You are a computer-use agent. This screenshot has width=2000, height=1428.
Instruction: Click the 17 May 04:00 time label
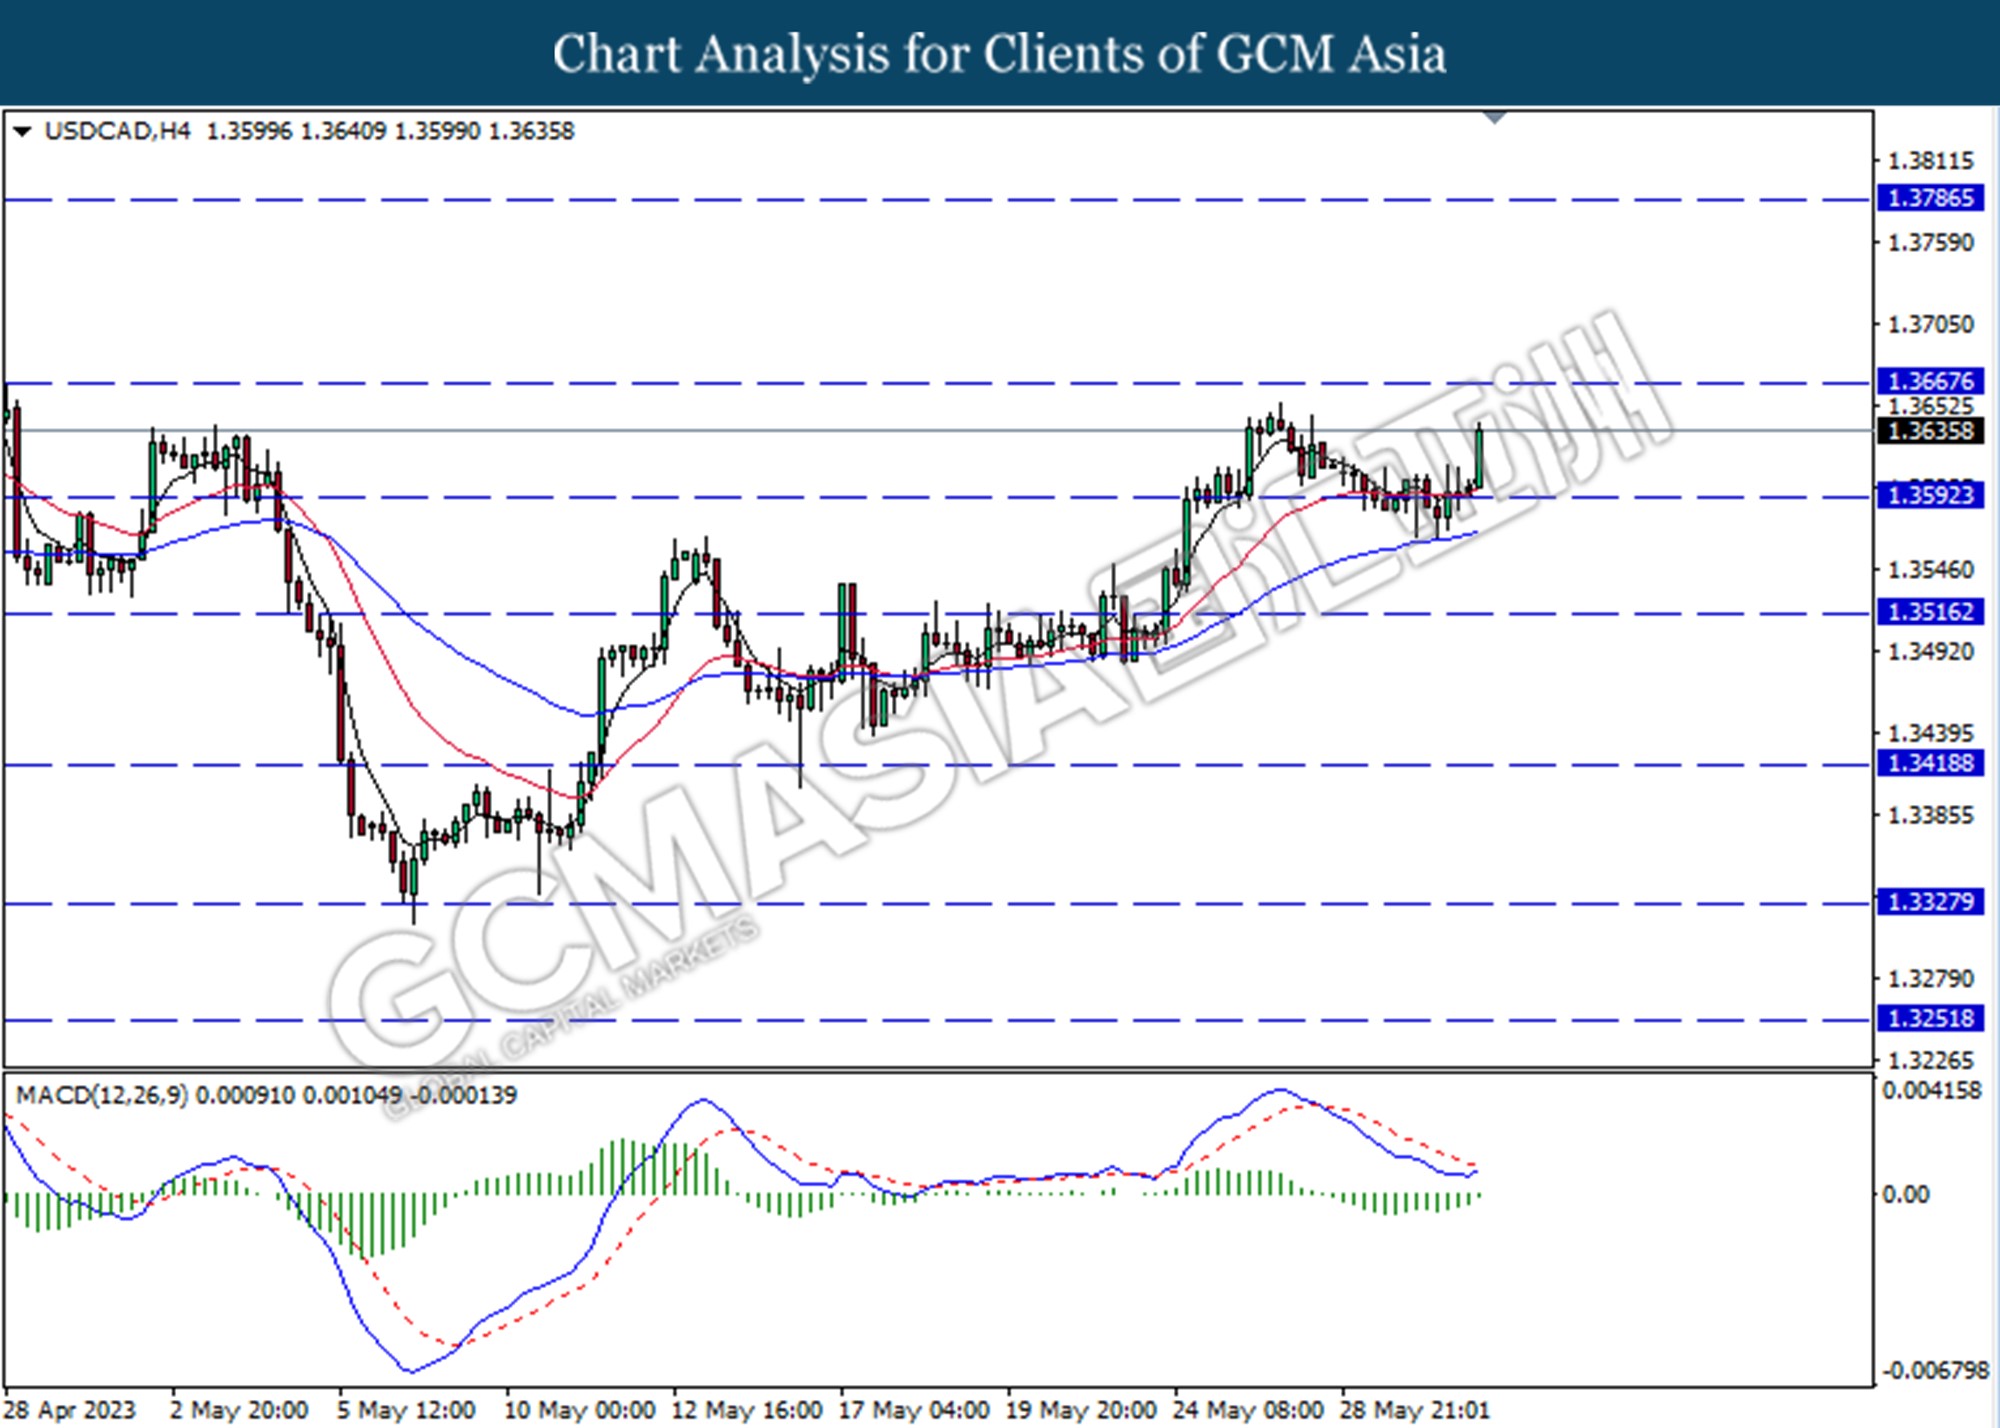pos(914,1410)
